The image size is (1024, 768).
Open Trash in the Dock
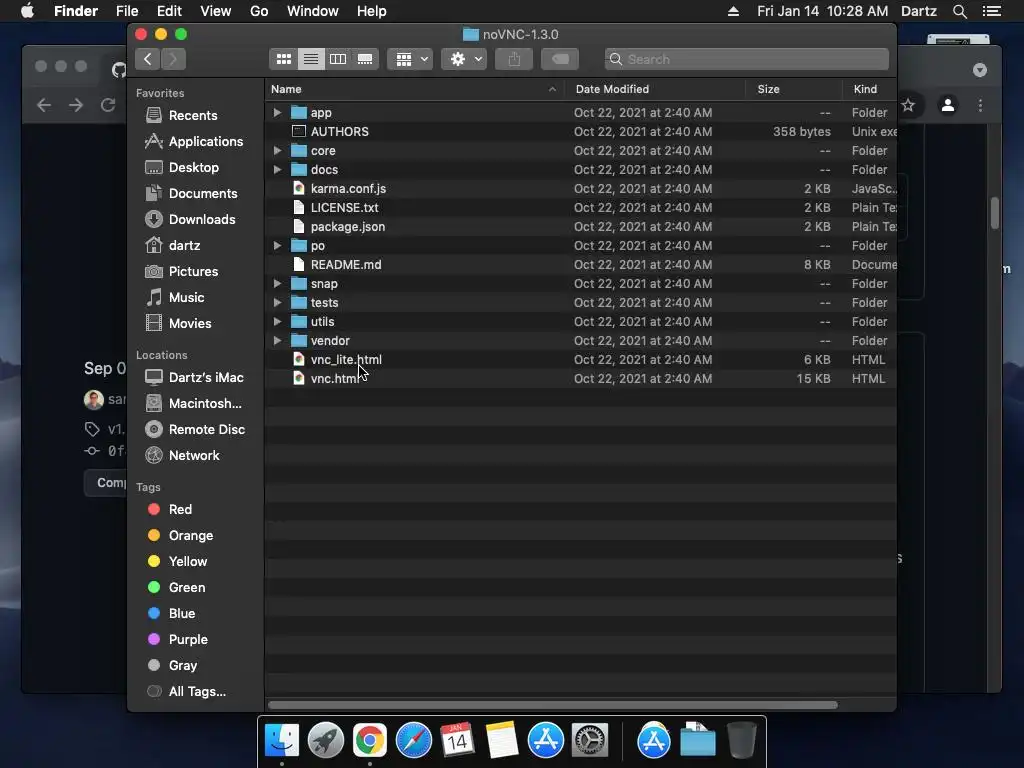(x=742, y=741)
